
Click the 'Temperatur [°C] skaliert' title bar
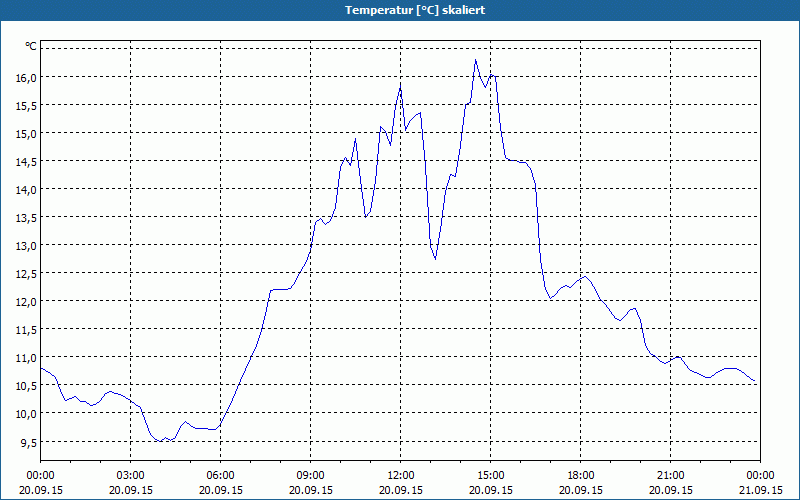[400, 10]
